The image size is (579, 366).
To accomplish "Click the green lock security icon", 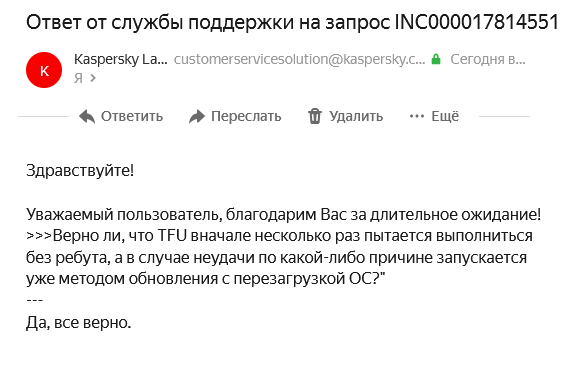I will [x=436, y=59].
